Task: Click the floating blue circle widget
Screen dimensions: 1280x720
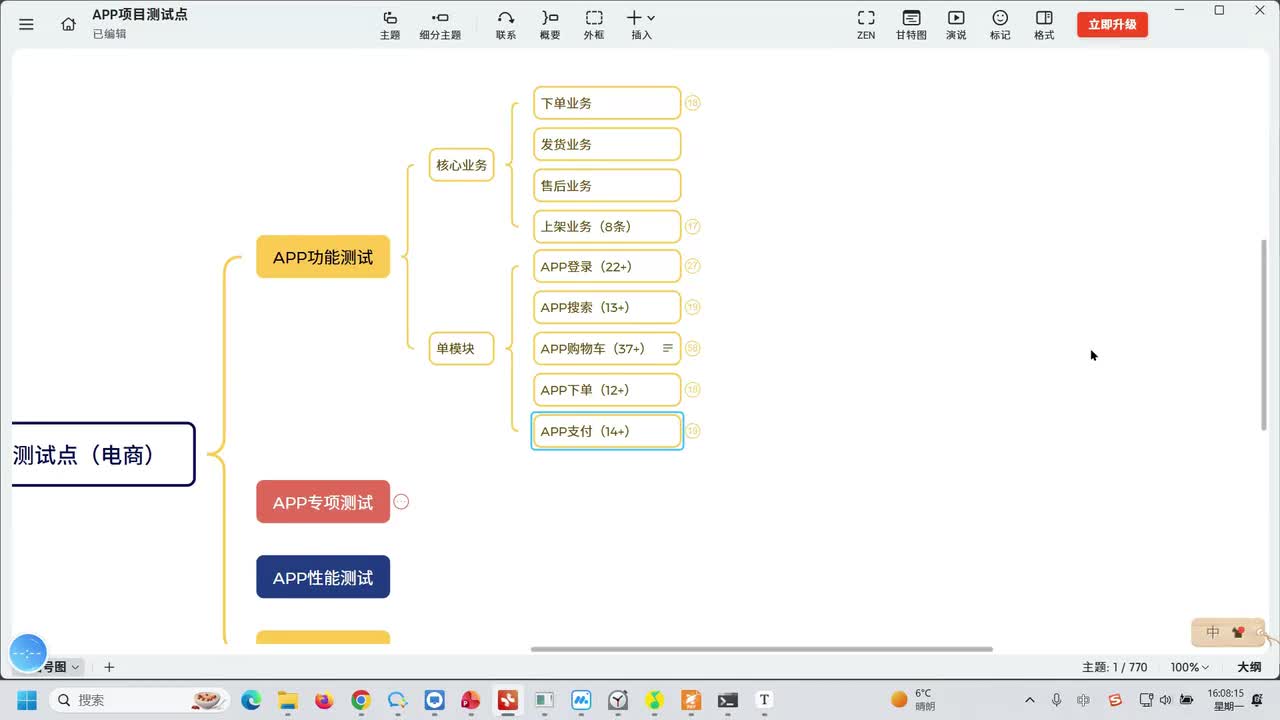Action: tap(28, 652)
